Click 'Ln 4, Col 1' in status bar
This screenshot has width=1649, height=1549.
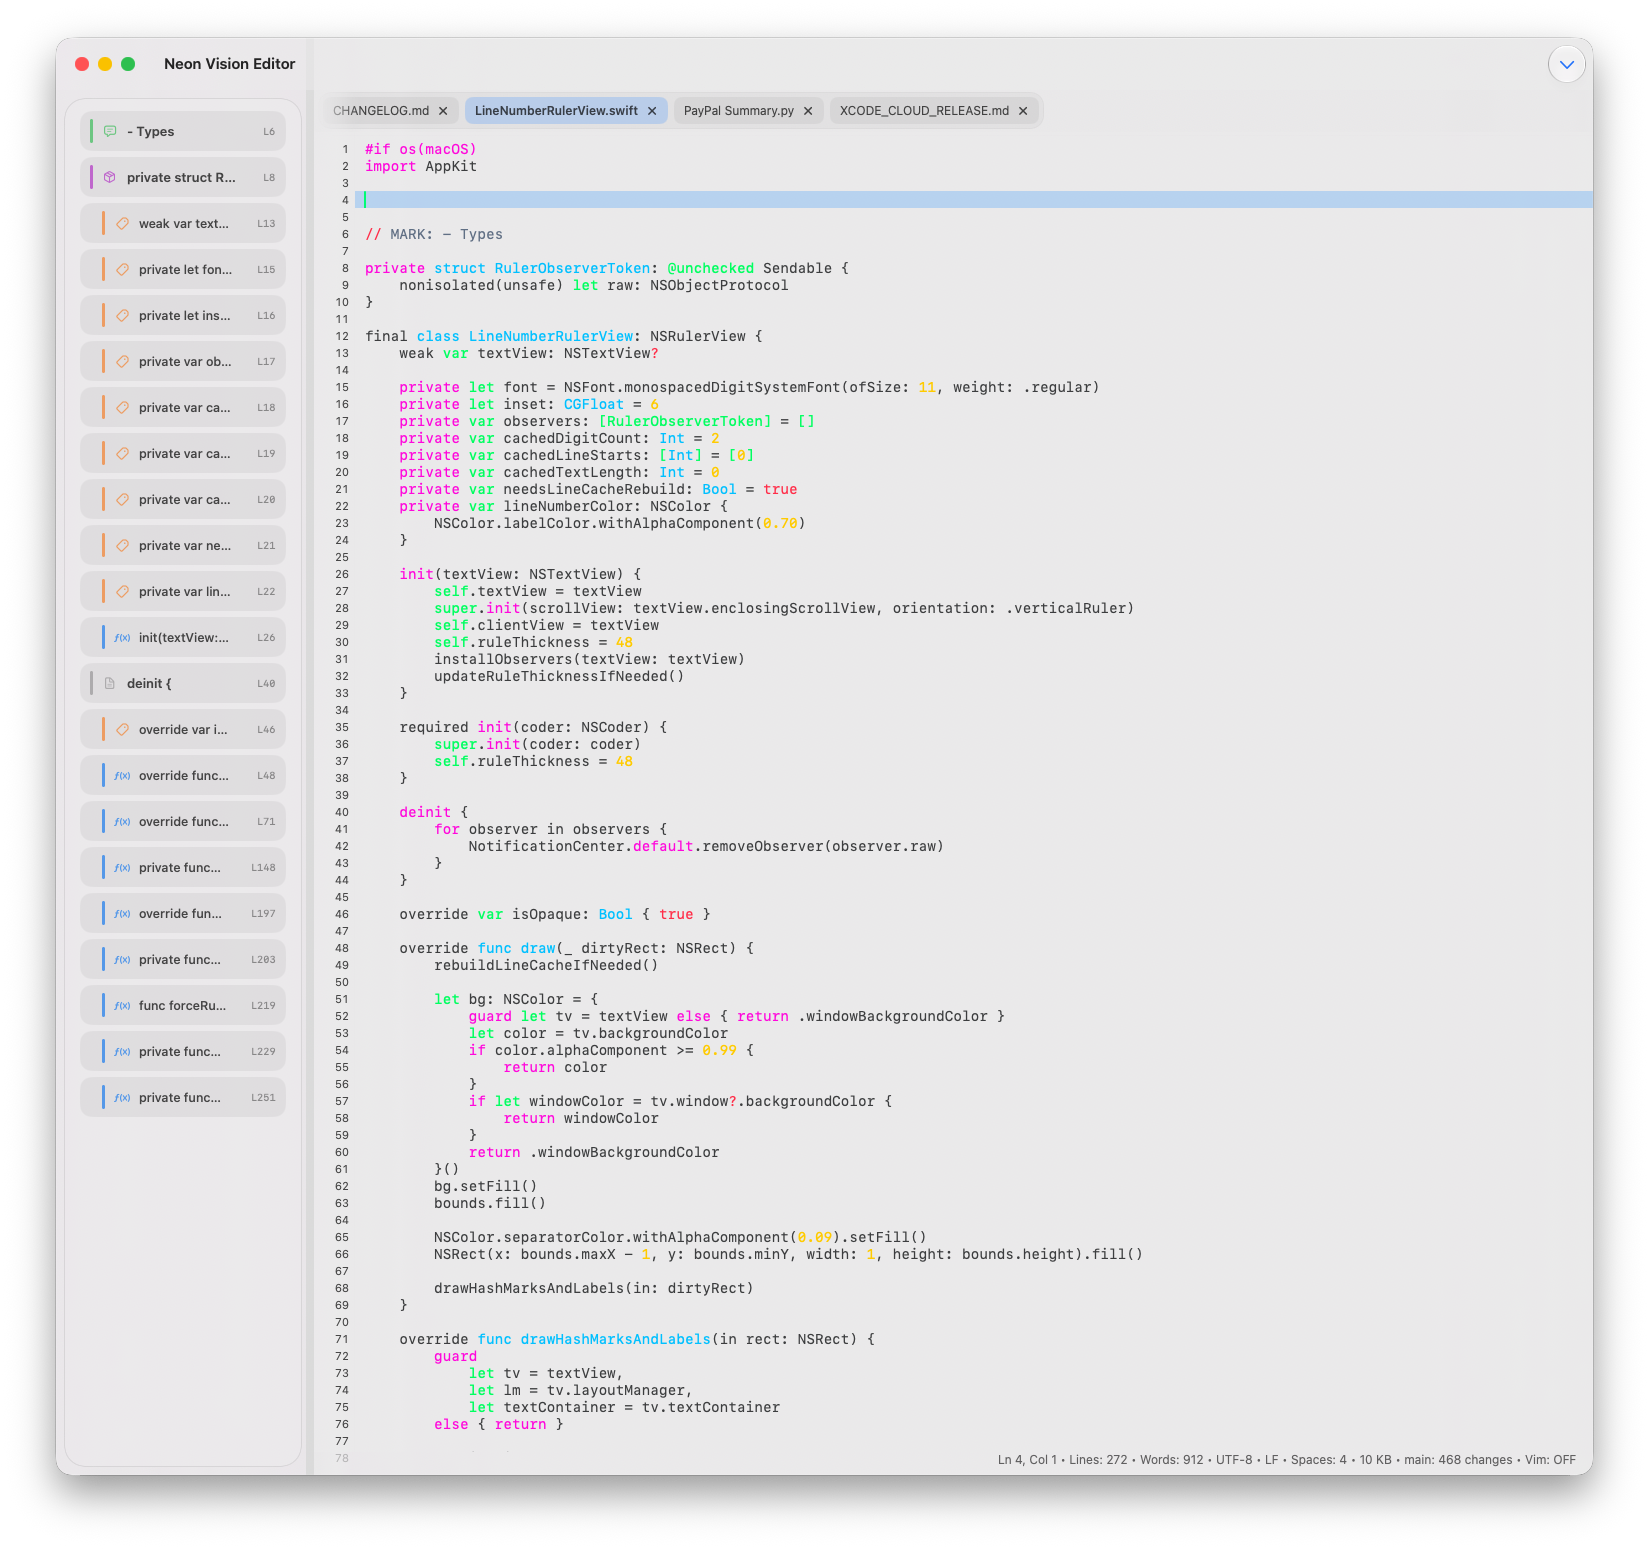coord(1027,1460)
